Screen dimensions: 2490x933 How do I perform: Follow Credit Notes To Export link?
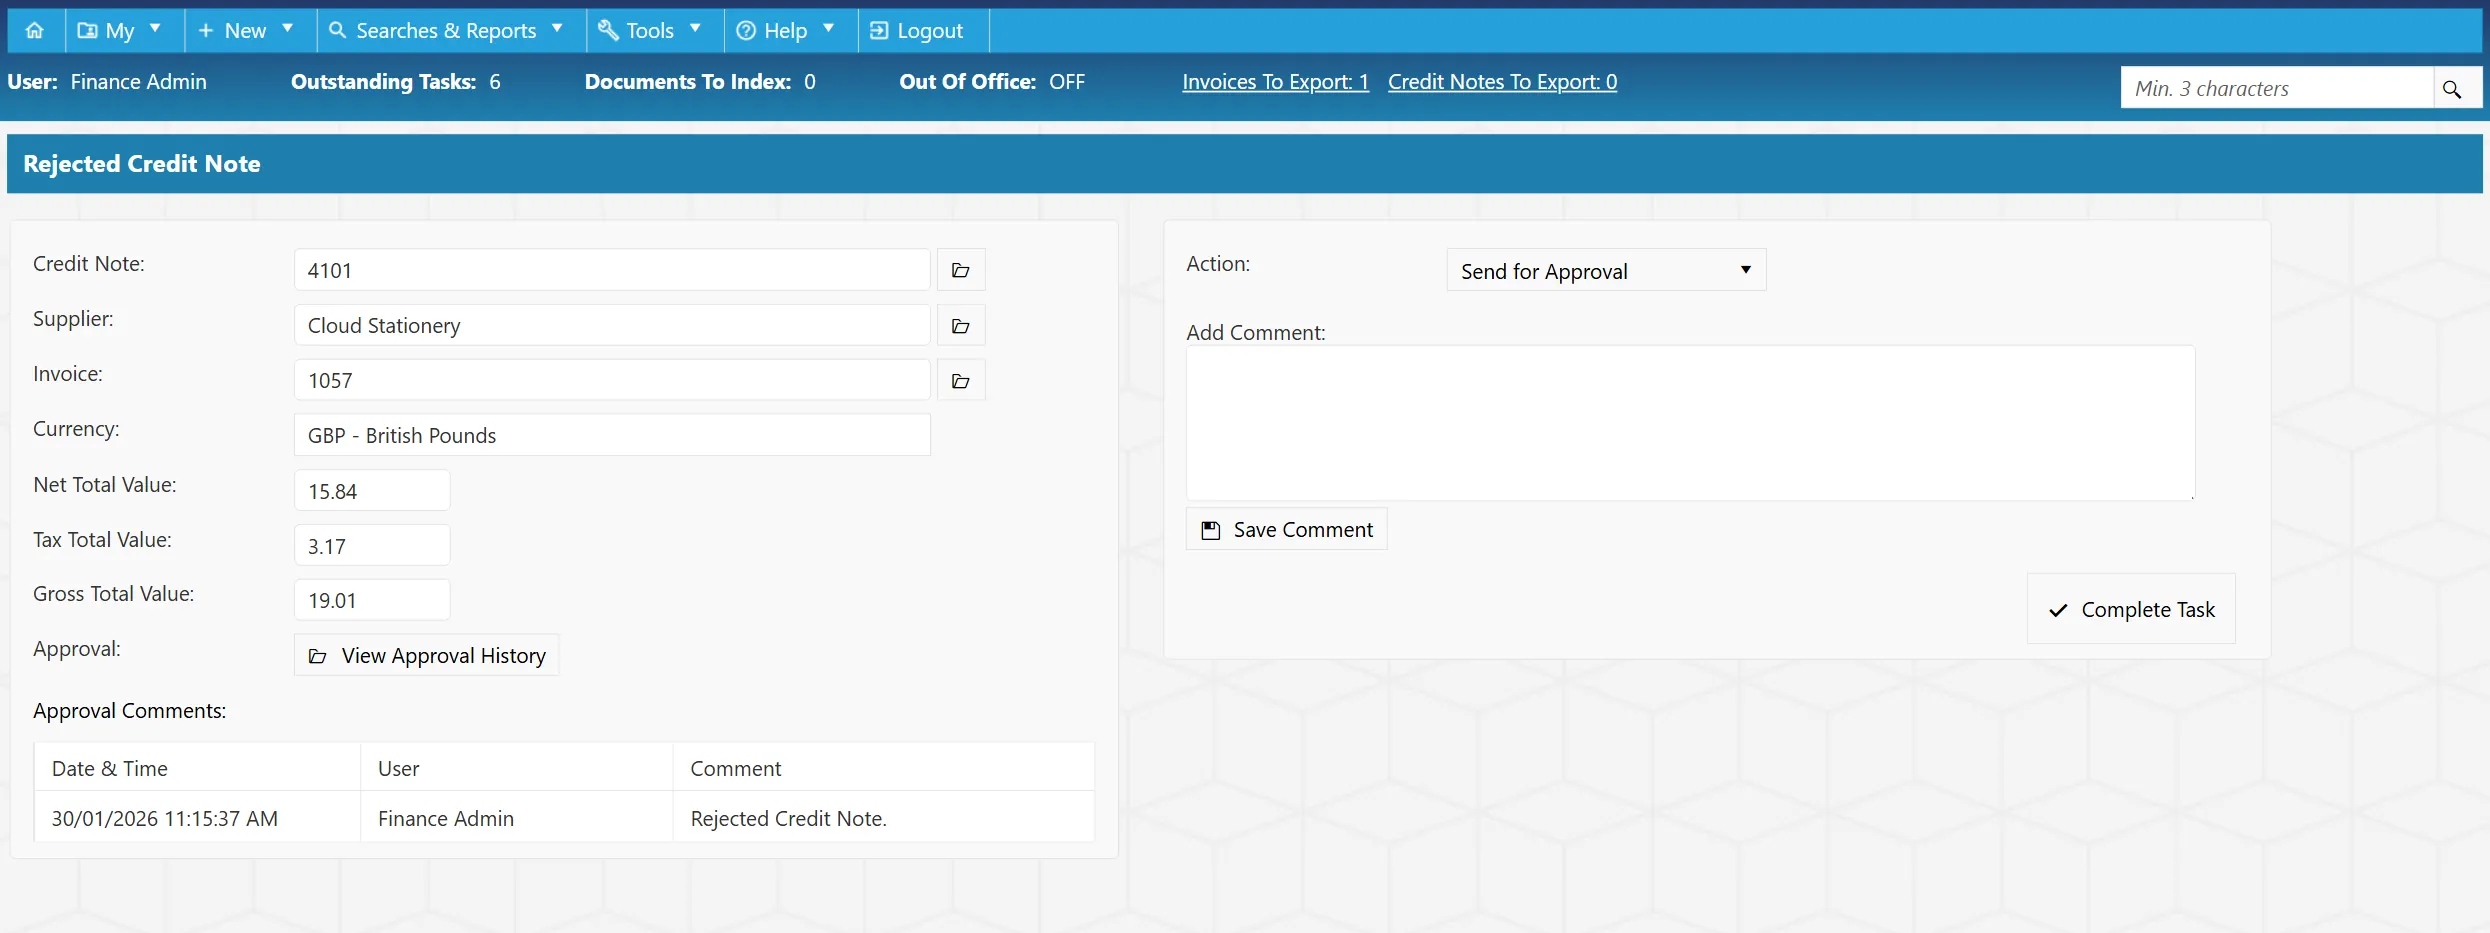(x=1502, y=82)
